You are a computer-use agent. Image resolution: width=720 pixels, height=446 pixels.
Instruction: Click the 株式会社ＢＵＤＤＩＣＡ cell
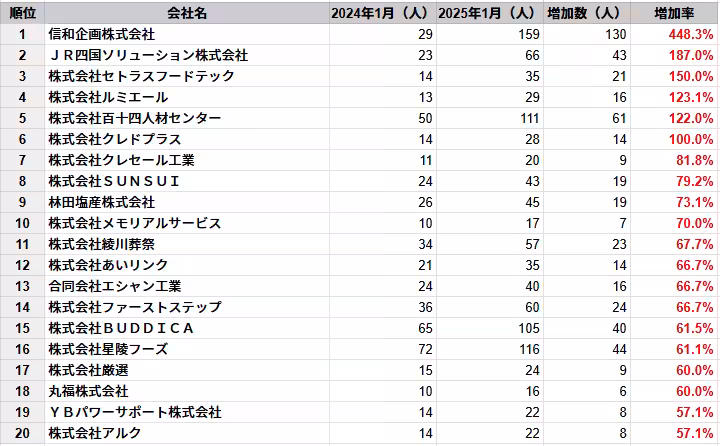click(187, 328)
